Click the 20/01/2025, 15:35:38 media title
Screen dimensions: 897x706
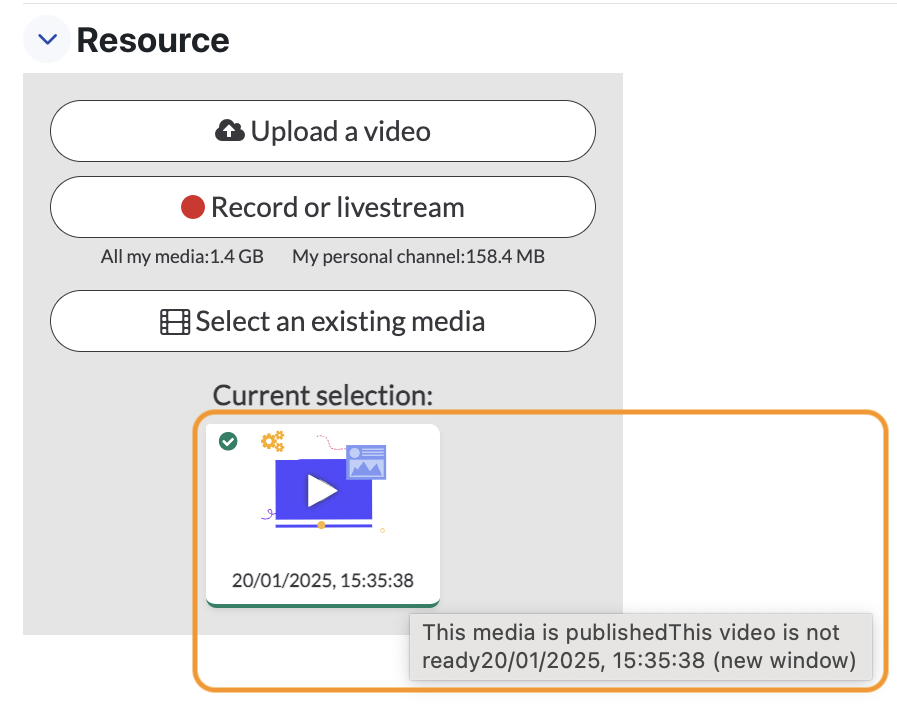[x=323, y=580]
